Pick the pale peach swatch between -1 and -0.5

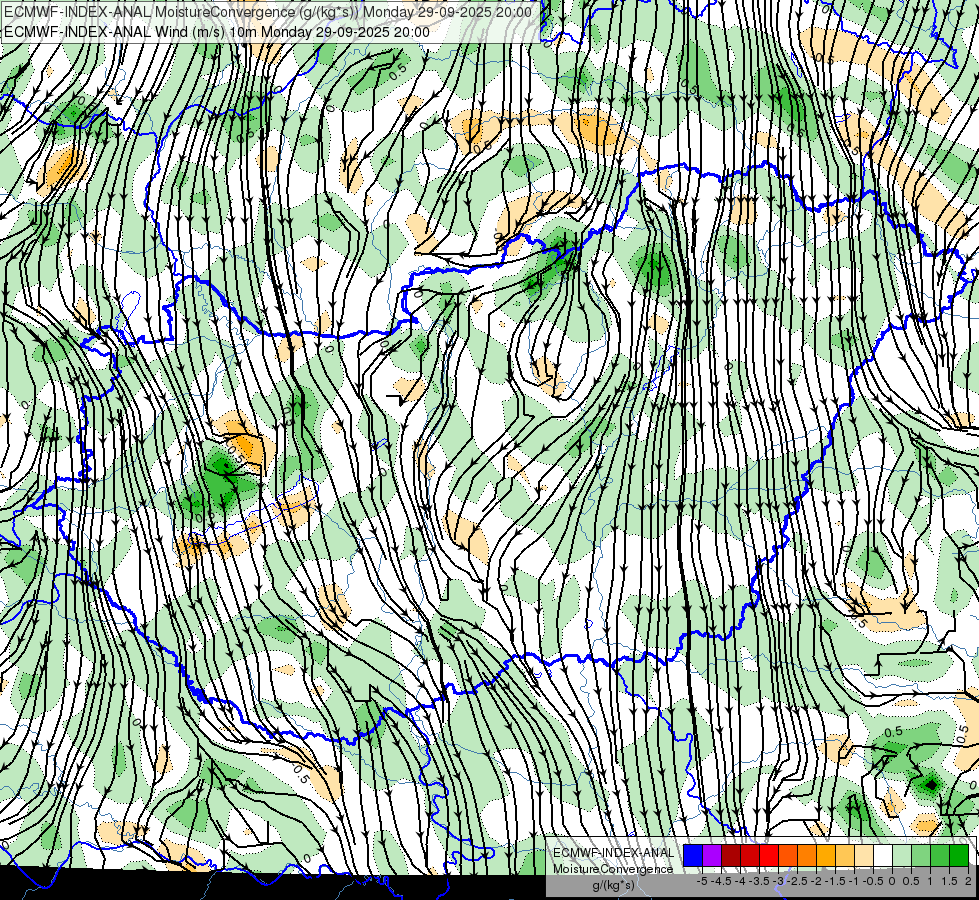point(864,855)
